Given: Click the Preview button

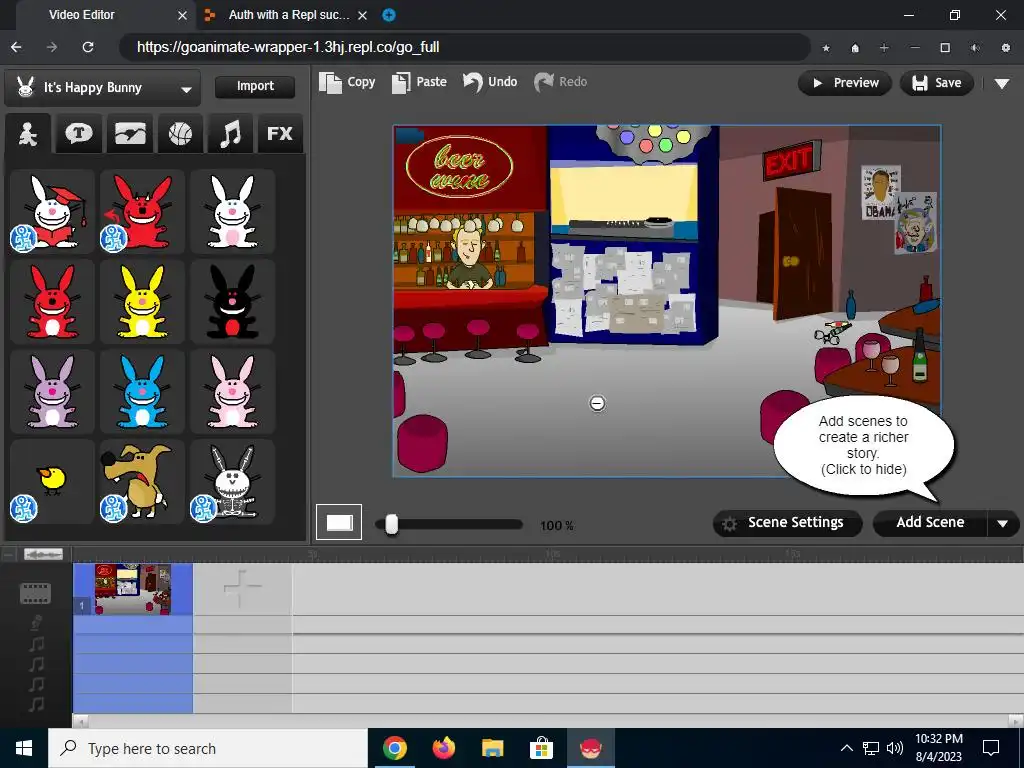Looking at the screenshot, I should [x=845, y=83].
